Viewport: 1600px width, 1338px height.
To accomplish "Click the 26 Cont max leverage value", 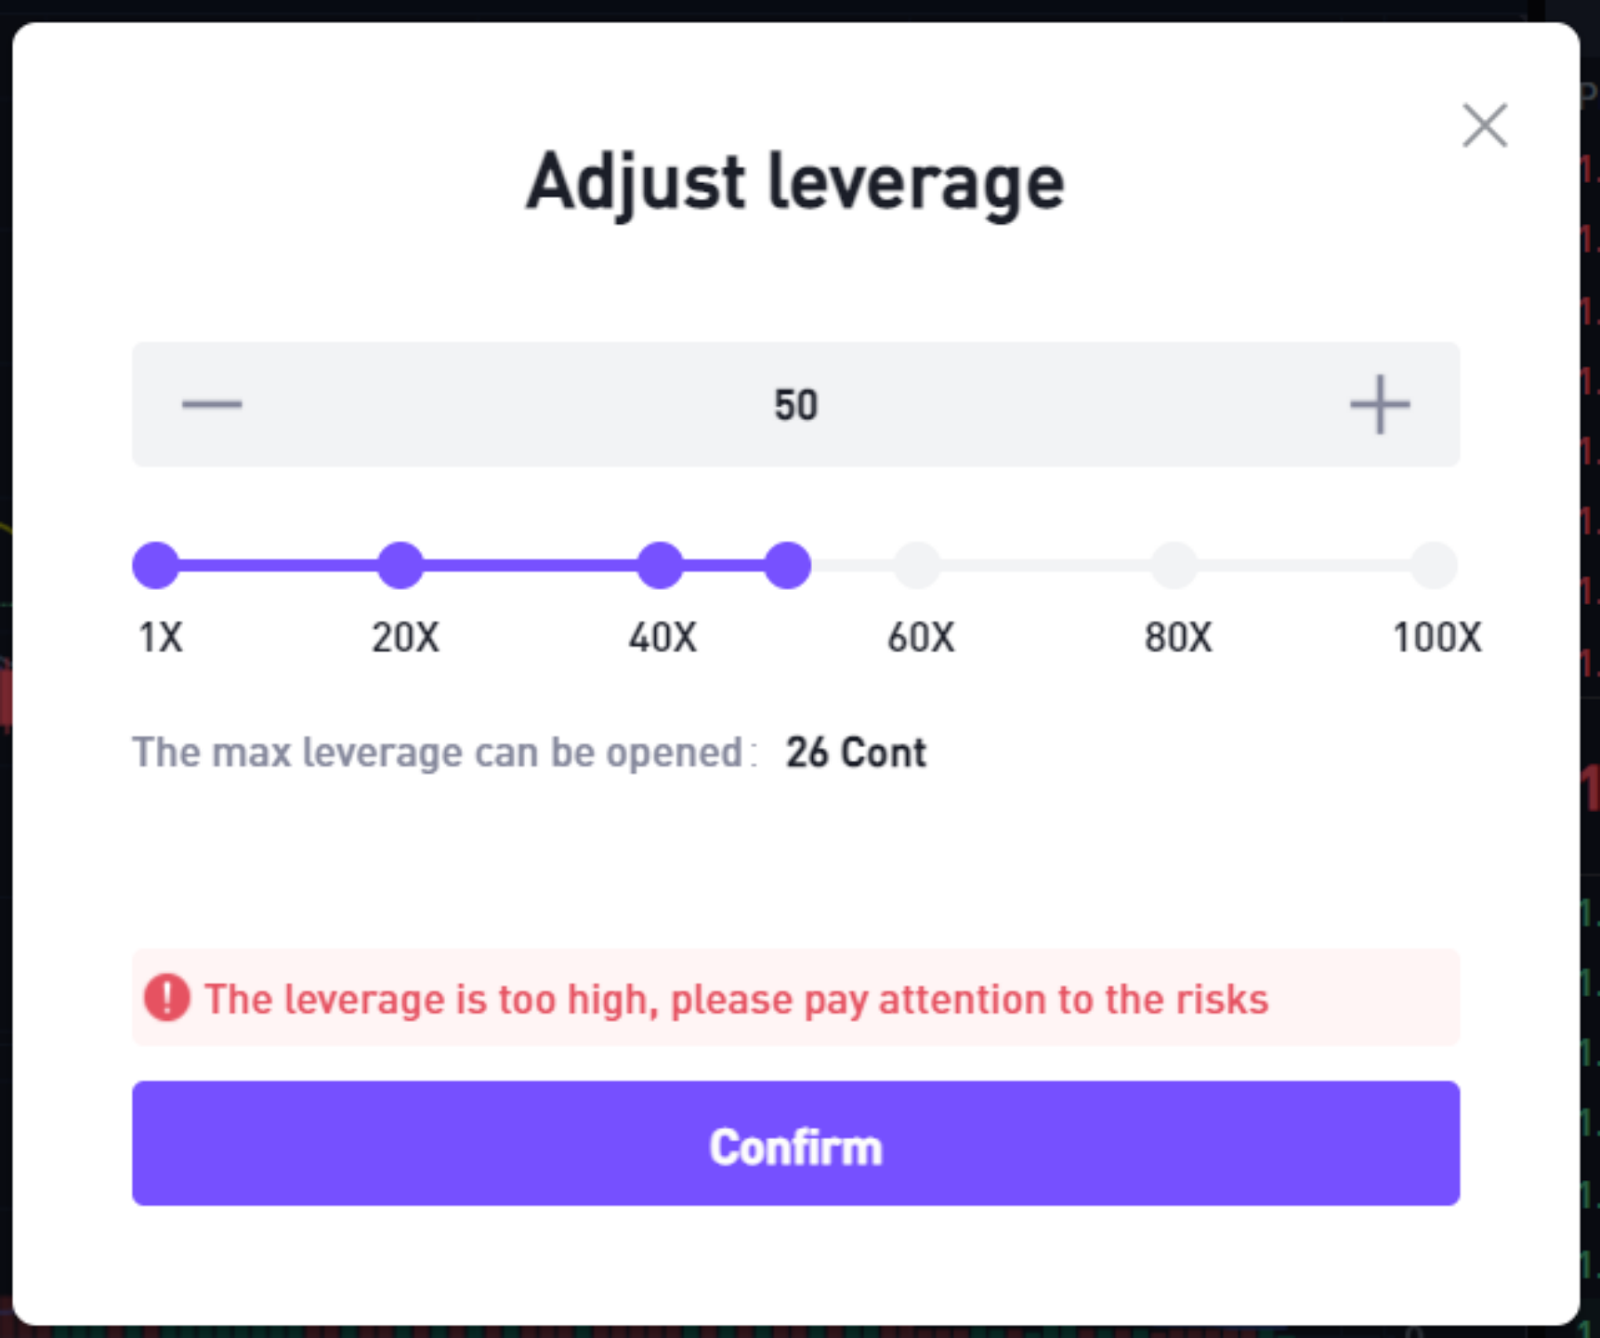I will coord(856,752).
